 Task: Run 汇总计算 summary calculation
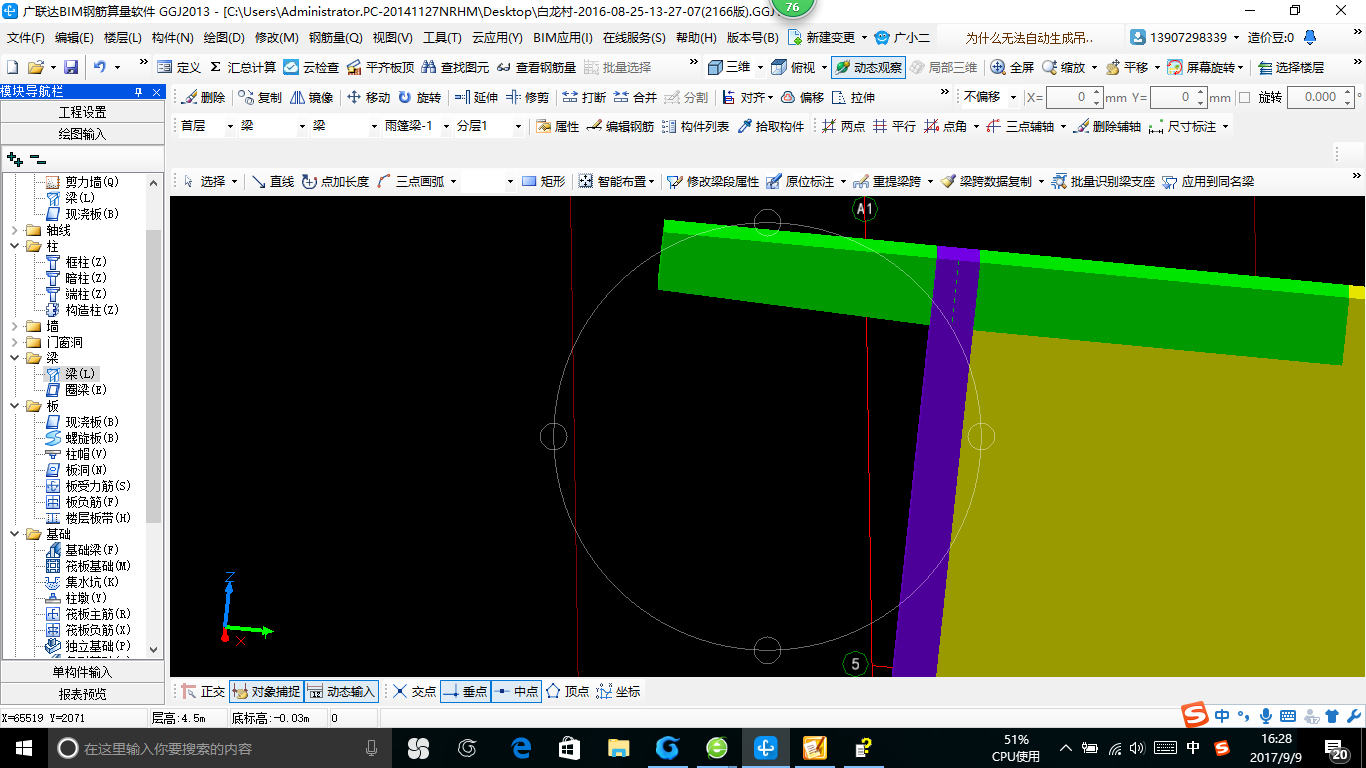pos(243,67)
